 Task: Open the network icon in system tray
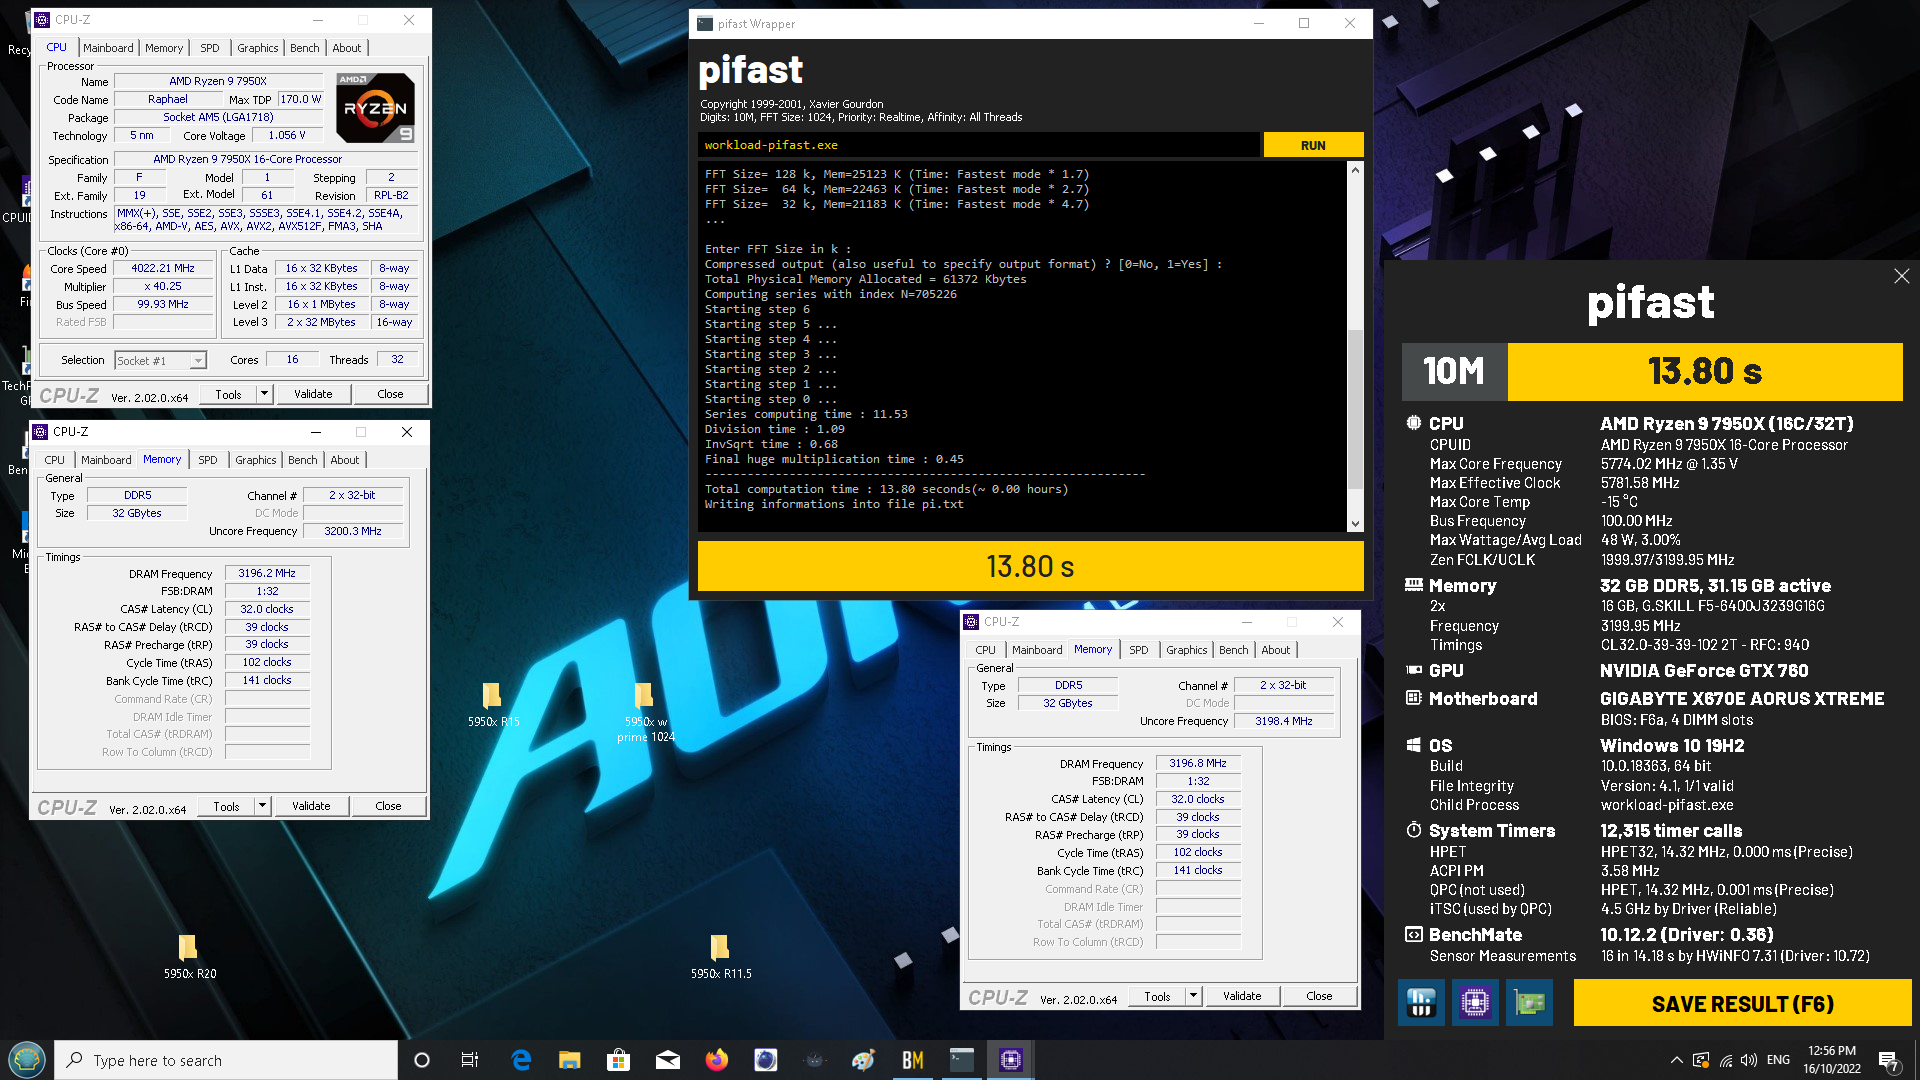[x=1726, y=1060]
